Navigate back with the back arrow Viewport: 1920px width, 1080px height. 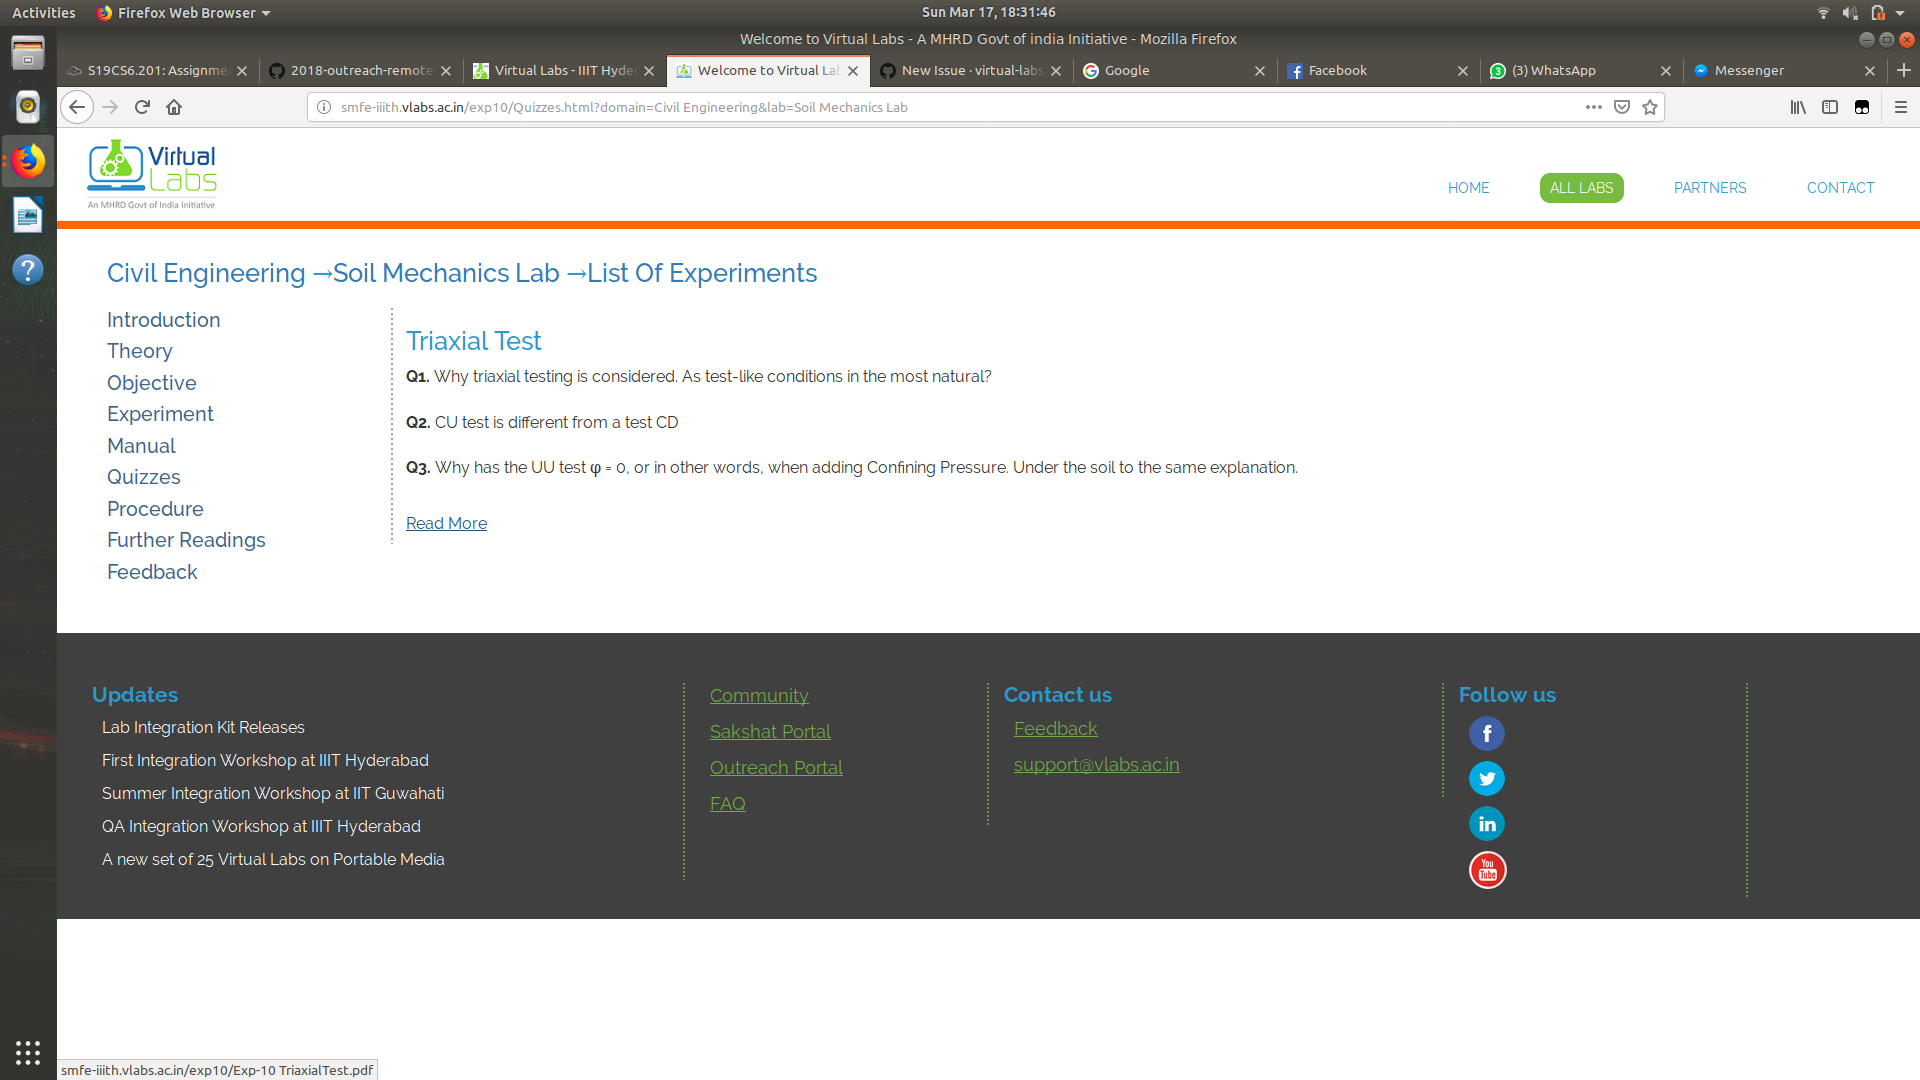[77, 107]
